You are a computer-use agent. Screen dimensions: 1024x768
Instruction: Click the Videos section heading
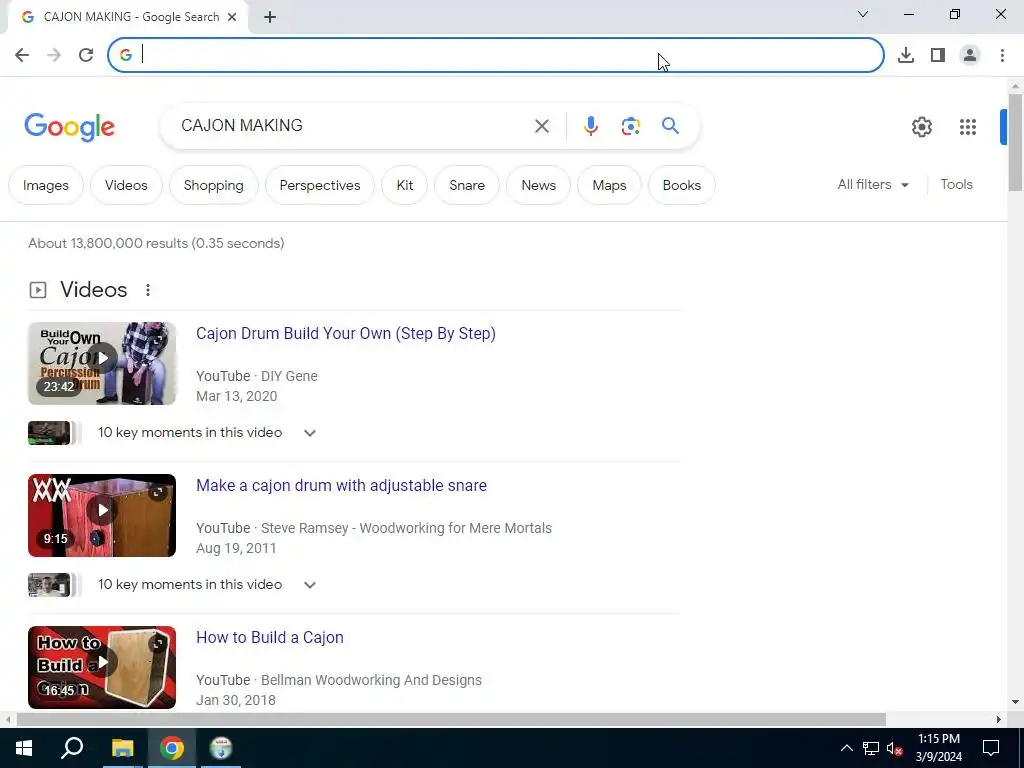[x=93, y=290]
